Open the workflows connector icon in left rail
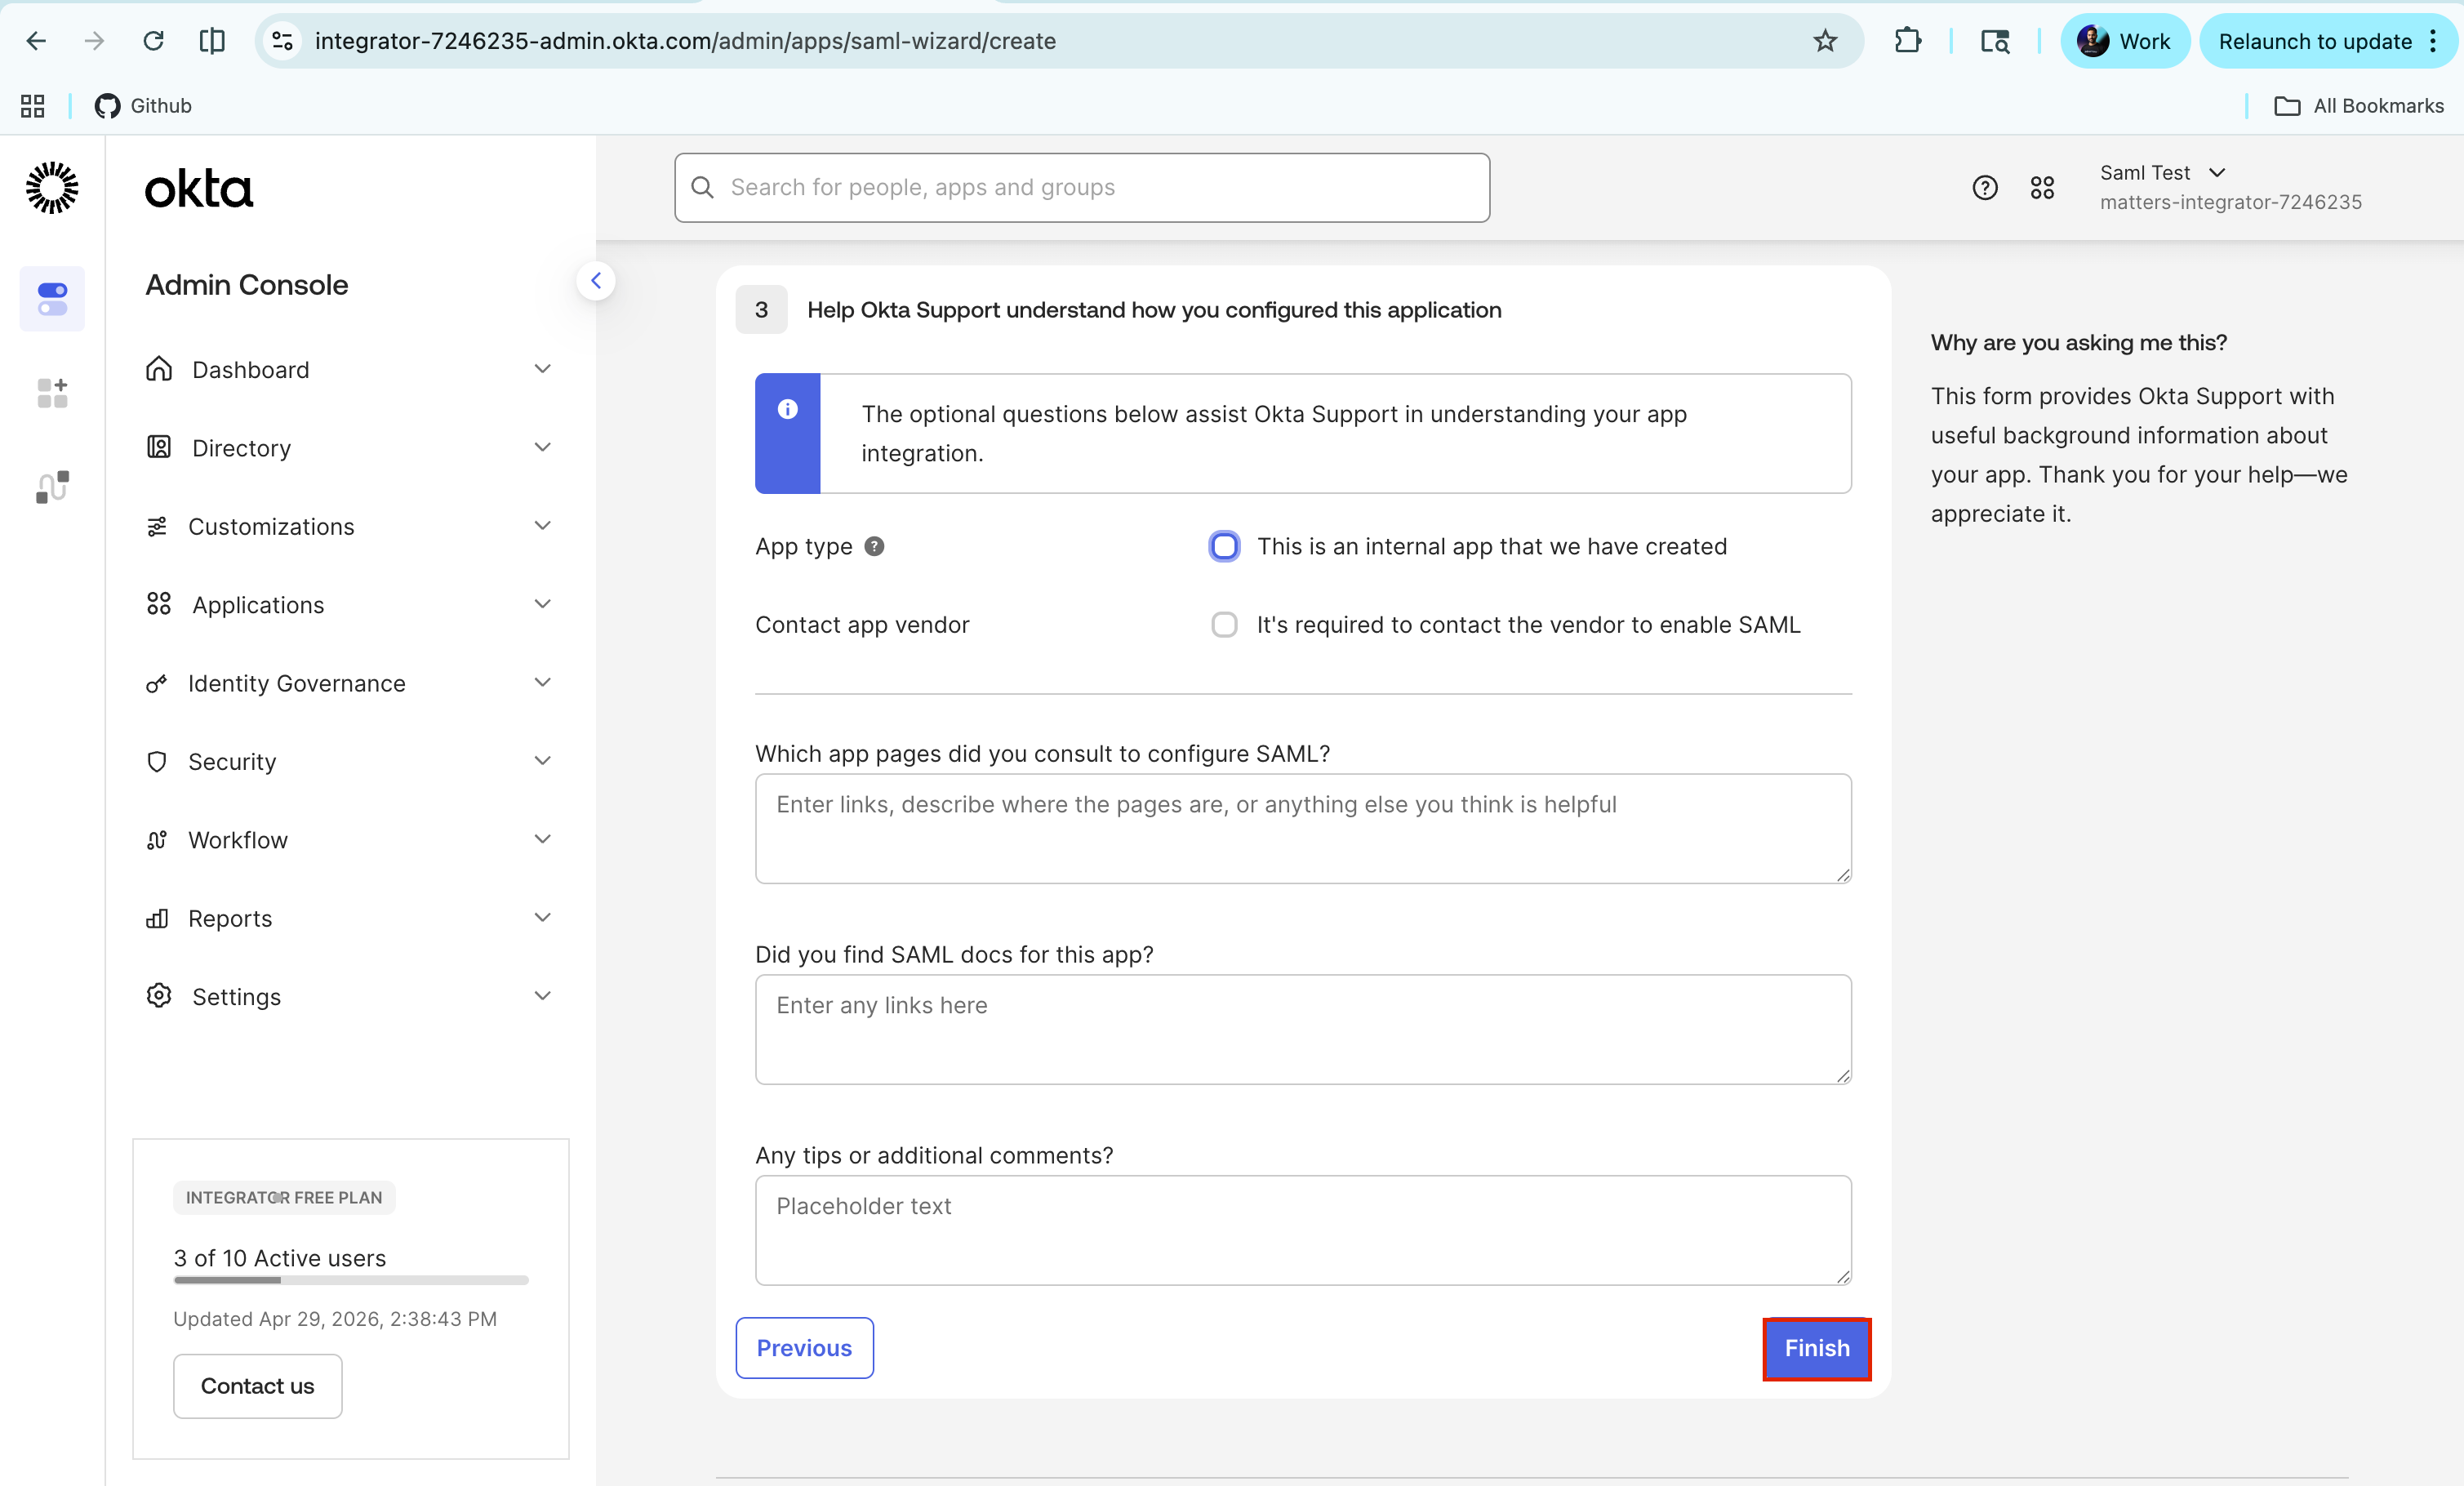This screenshot has height=1486, width=2464. (52, 487)
